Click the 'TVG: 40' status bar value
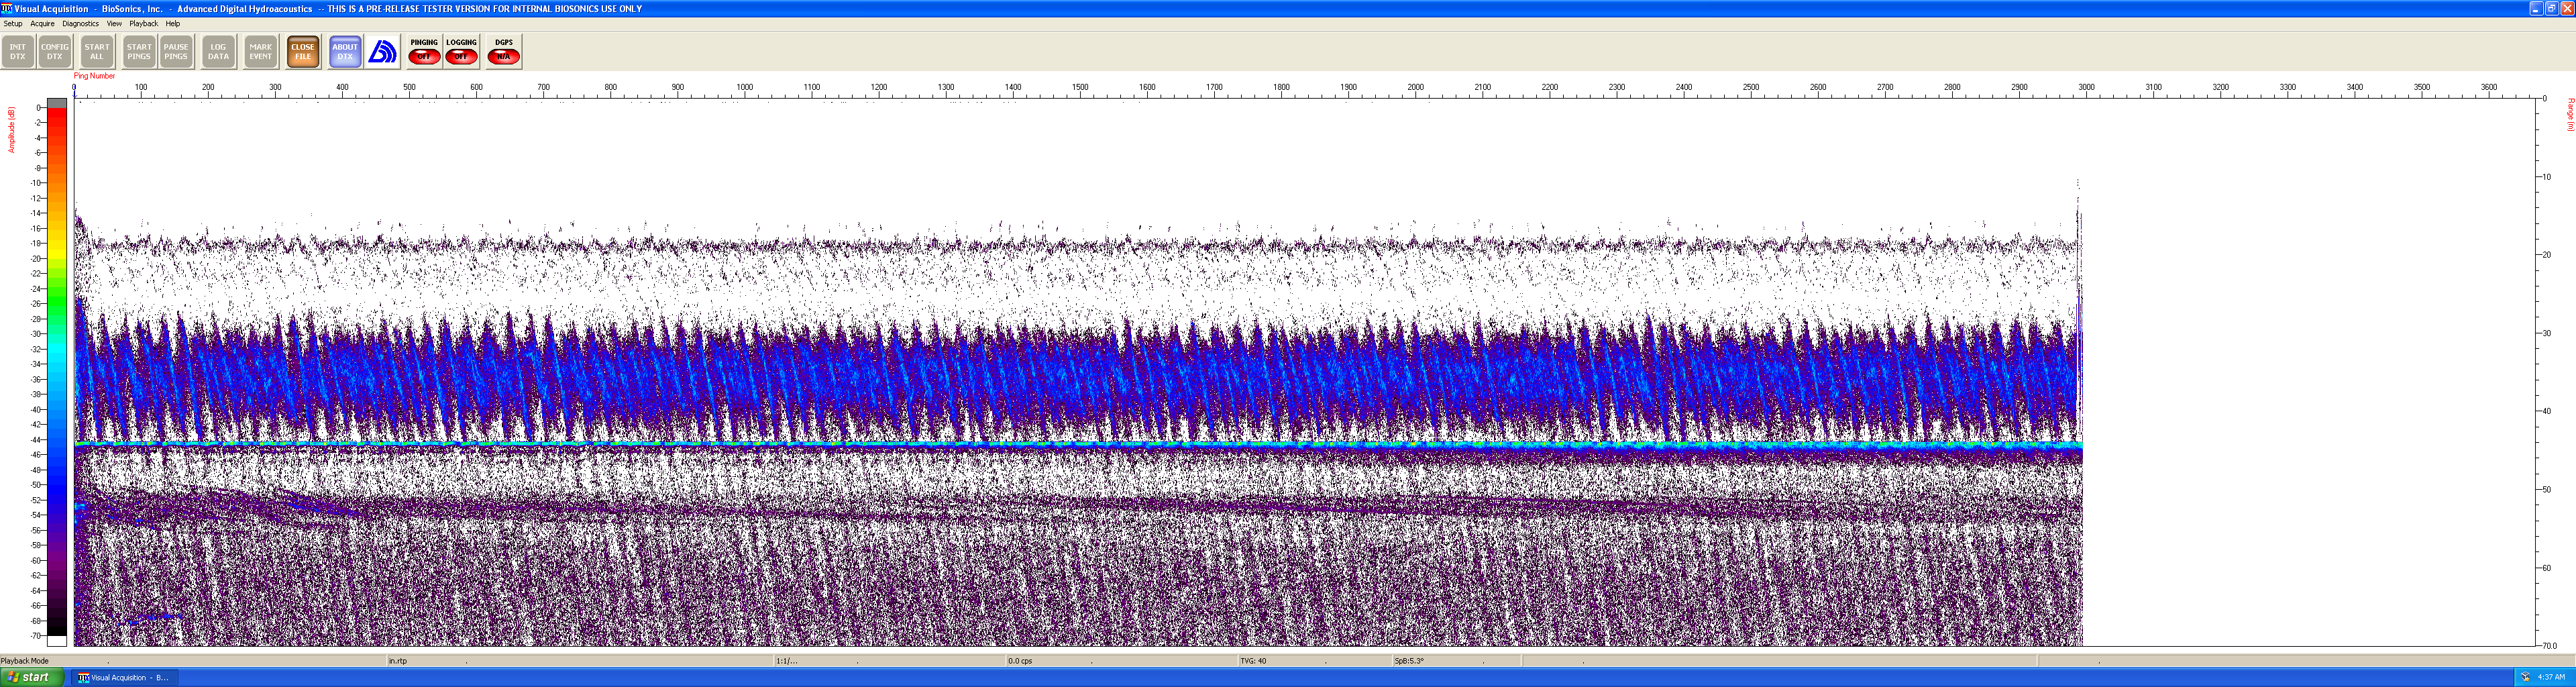This screenshot has width=2576, height=687. tap(1253, 661)
